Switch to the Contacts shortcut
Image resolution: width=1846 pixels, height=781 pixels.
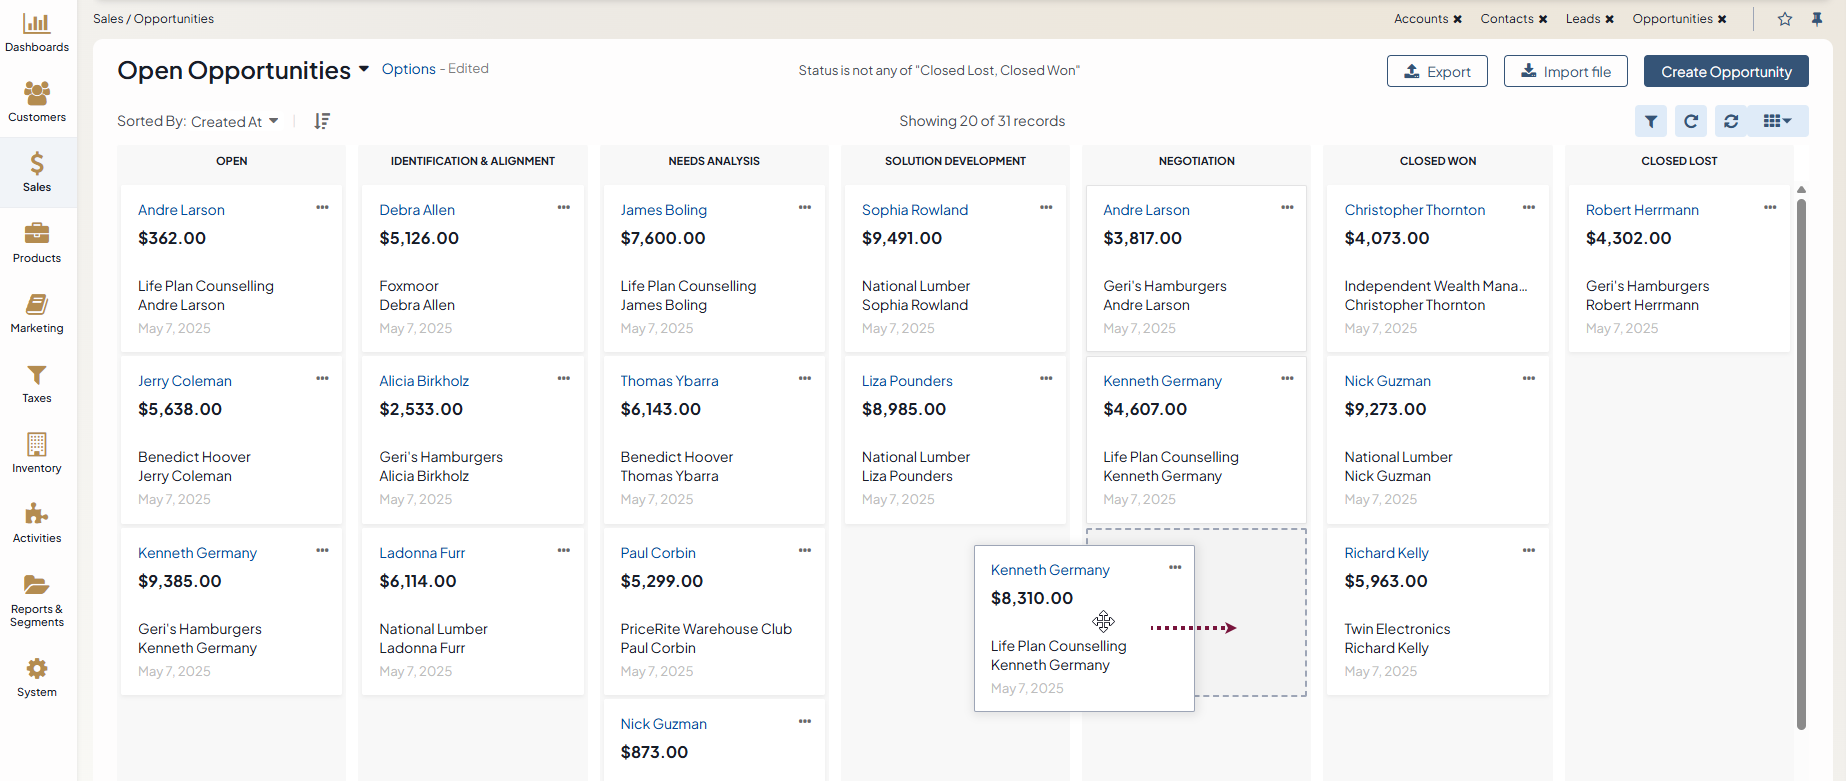(x=1506, y=19)
